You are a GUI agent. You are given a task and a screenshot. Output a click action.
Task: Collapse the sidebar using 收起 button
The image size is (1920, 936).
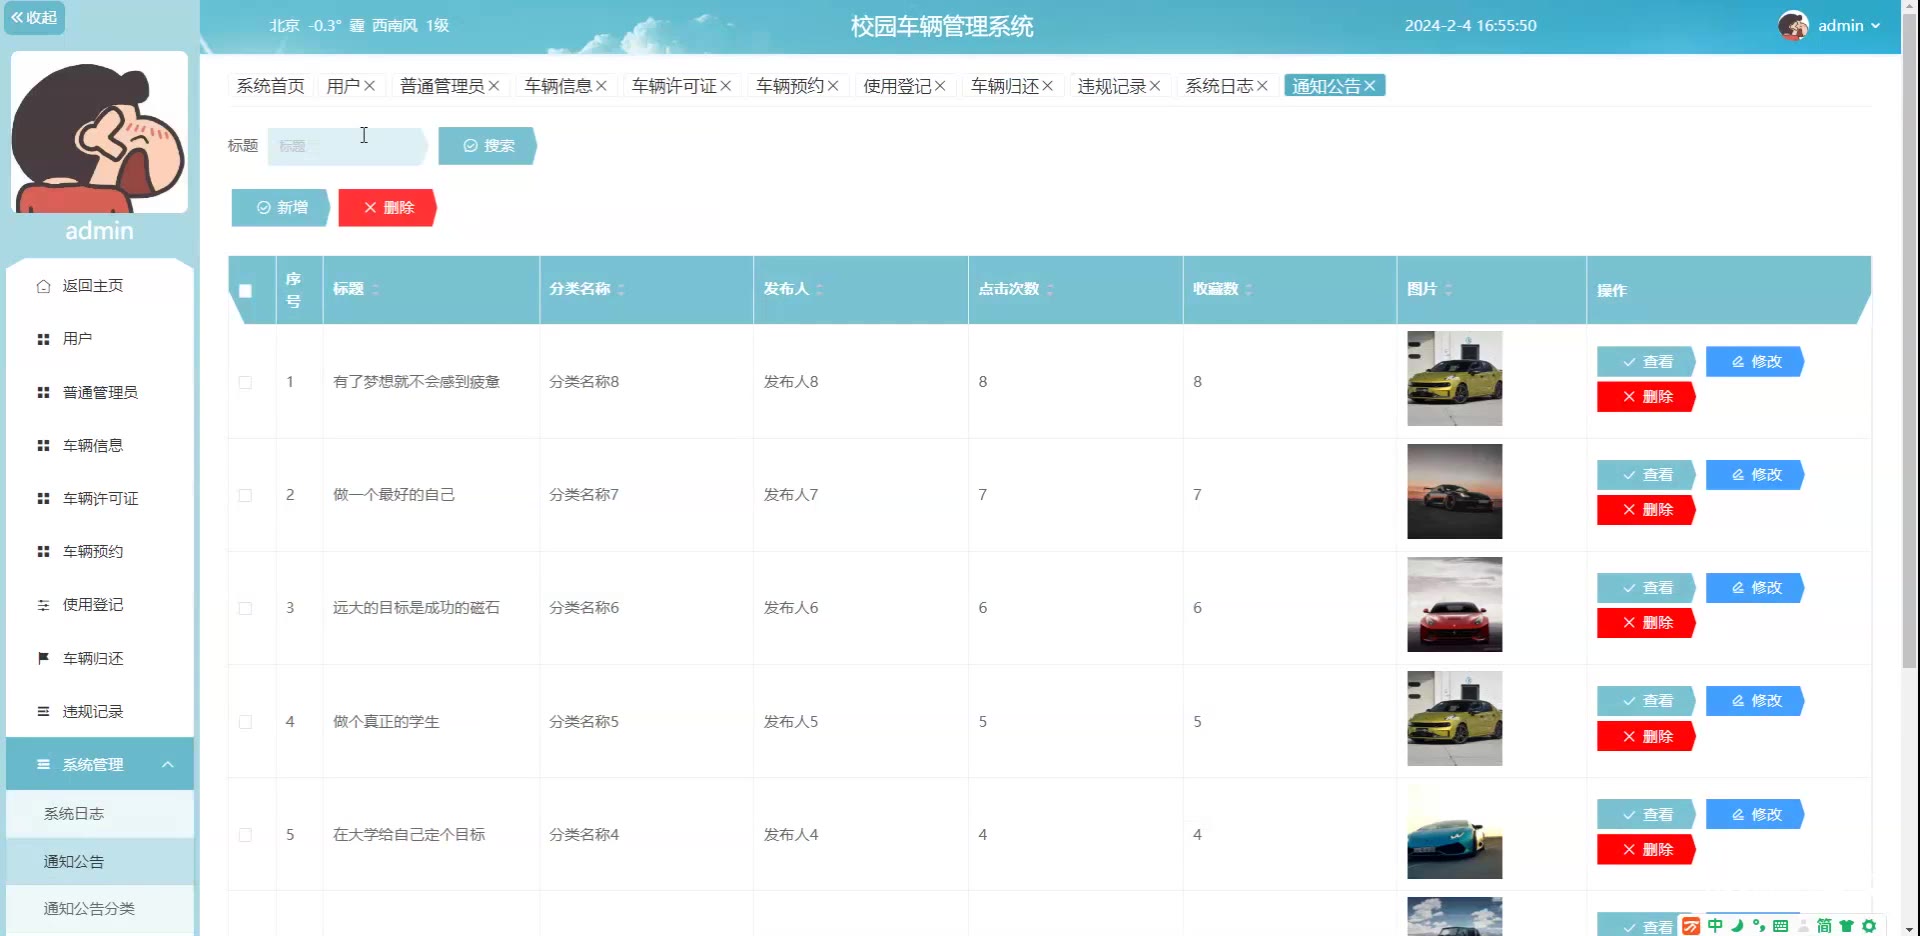pos(34,18)
